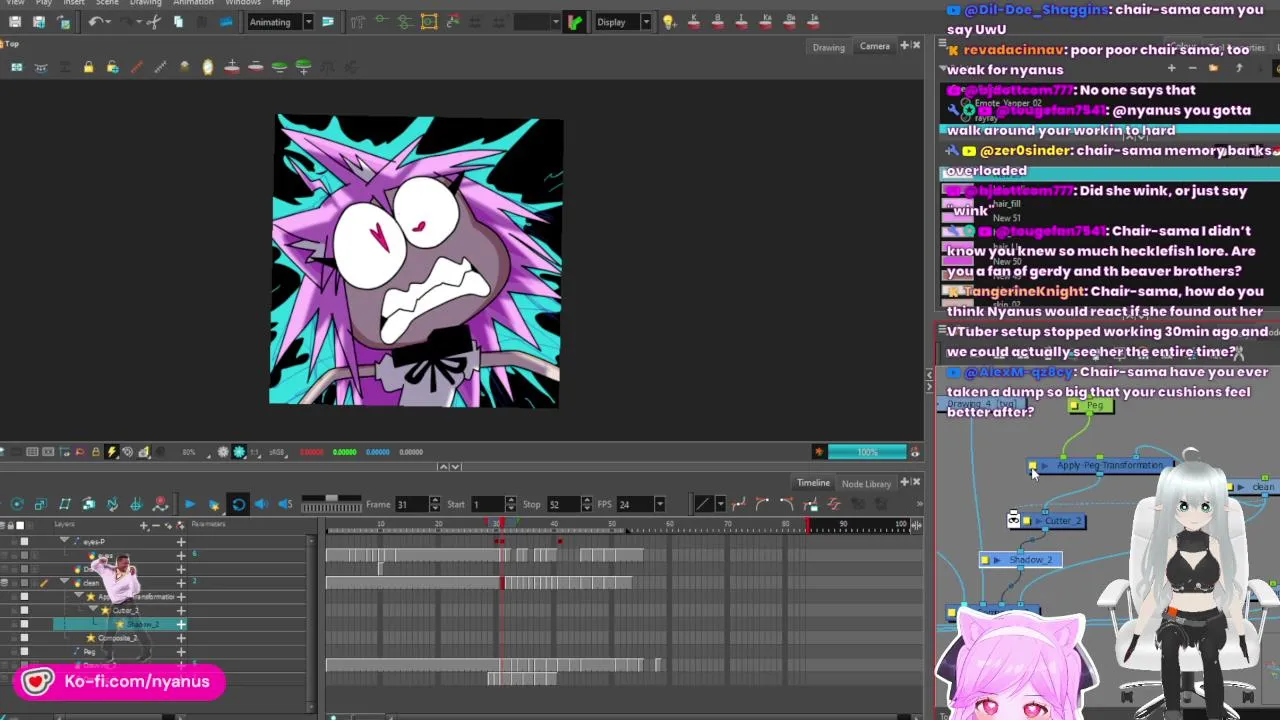Image resolution: width=1280 pixels, height=720 pixels.
Task: Click the Enable All checkbox in the Layers header
Action: click(x=20, y=525)
